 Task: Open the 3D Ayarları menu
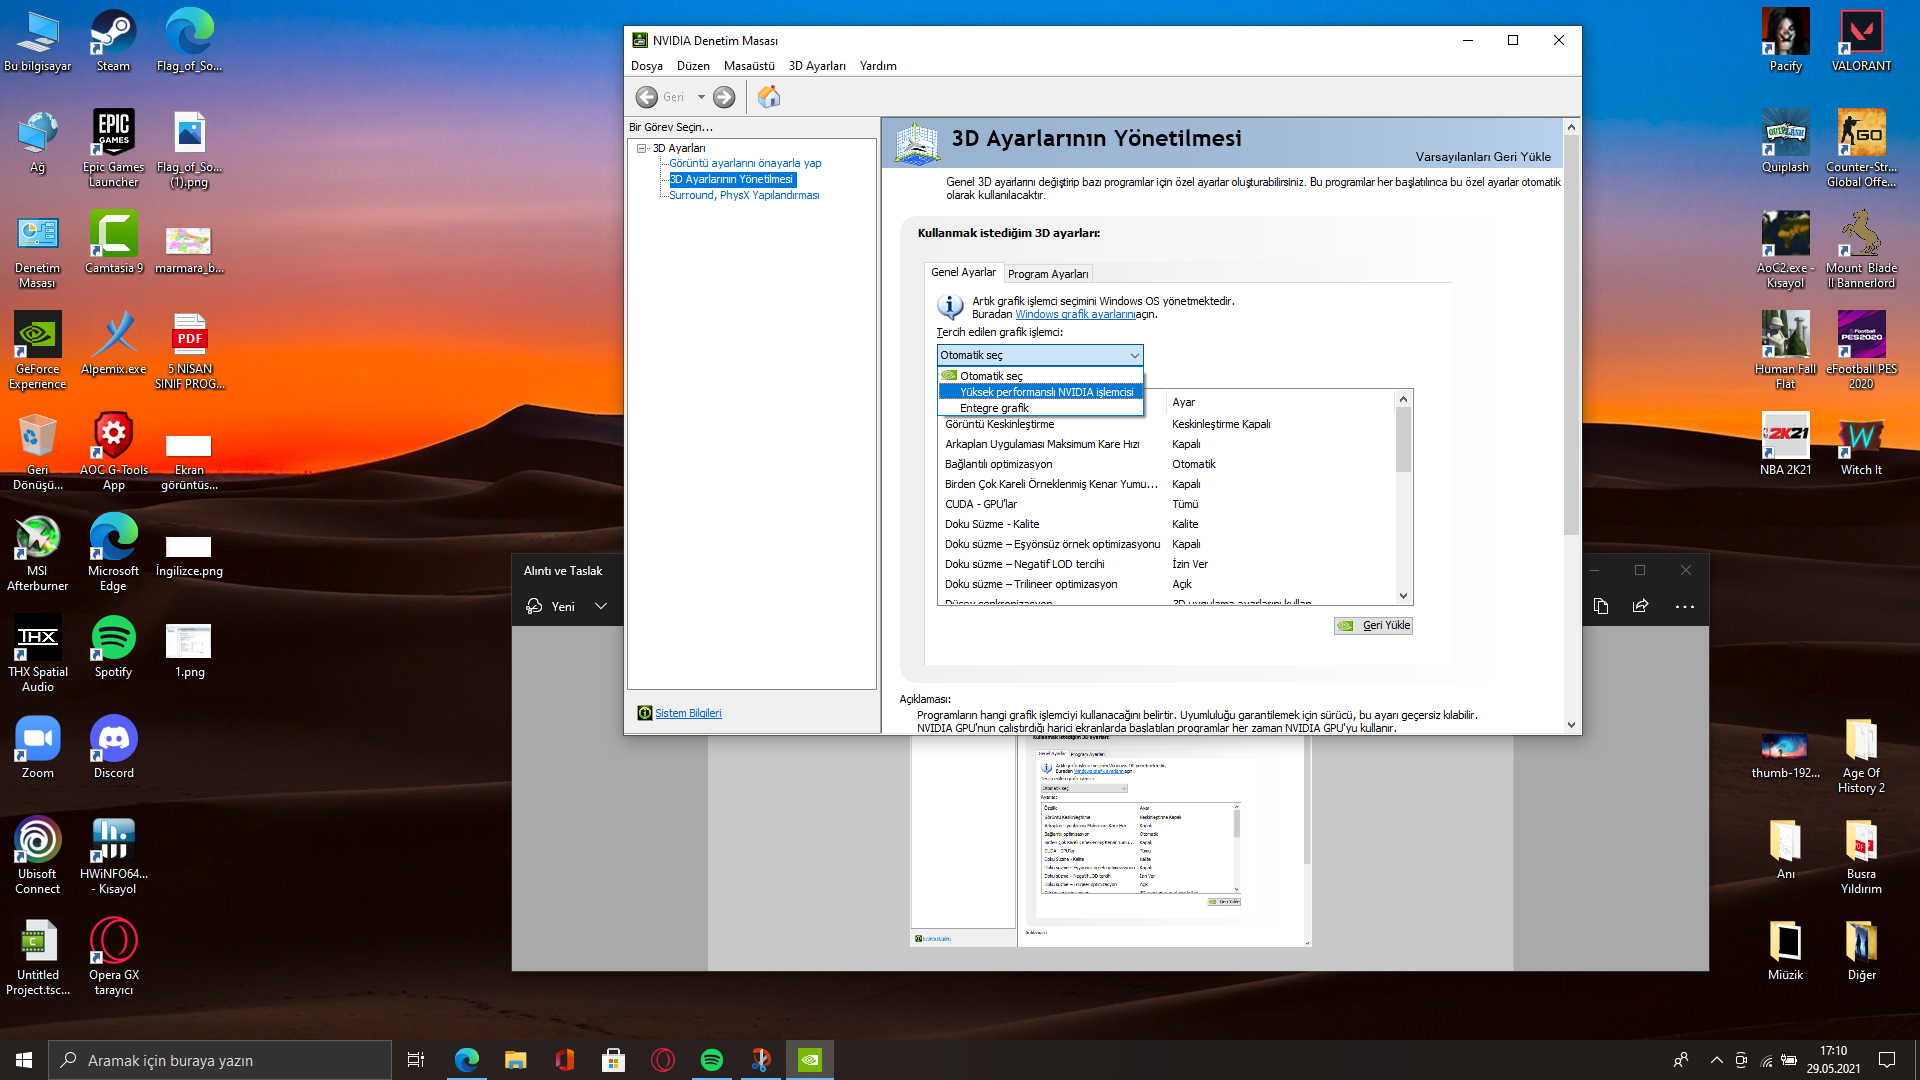click(x=816, y=66)
